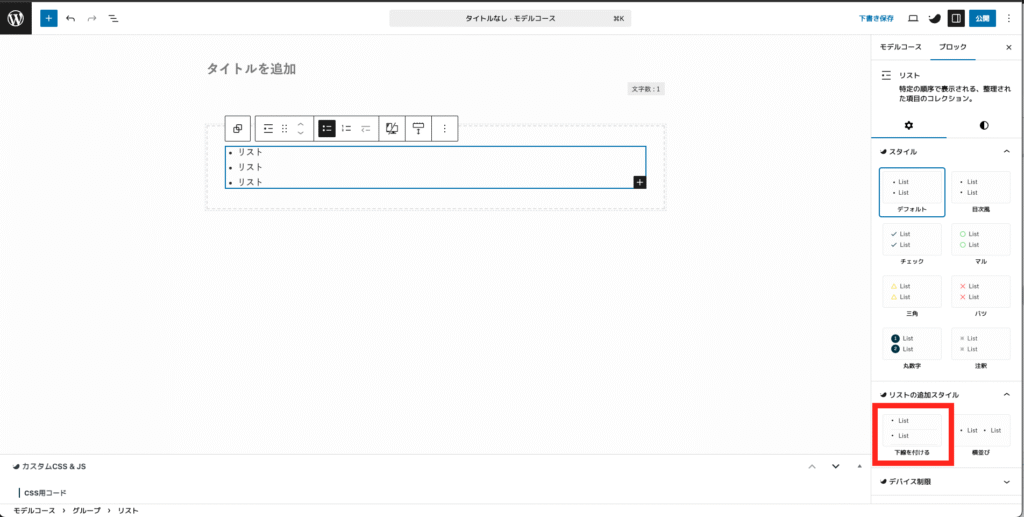This screenshot has width=1024, height=517.
Task: Select the チェック list style
Action: (911, 240)
